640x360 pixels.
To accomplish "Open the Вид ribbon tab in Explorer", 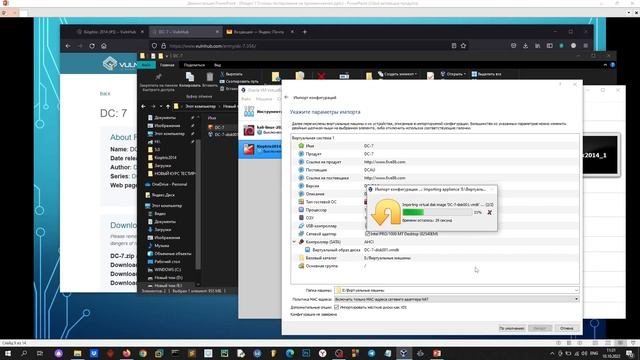I will [218, 65].
